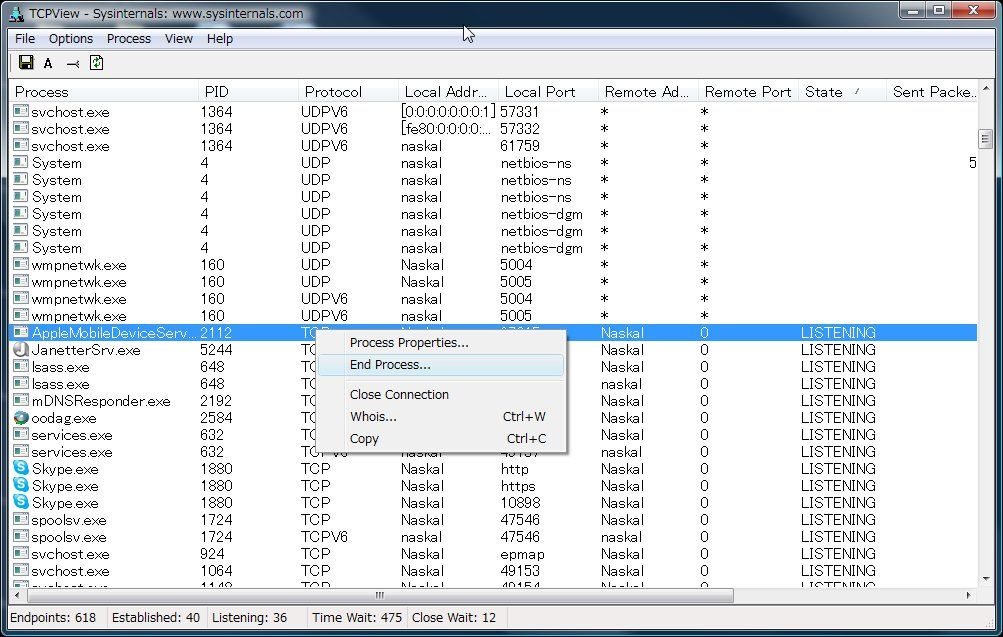Select svchost.exe row with port epmap

(493, 554)
